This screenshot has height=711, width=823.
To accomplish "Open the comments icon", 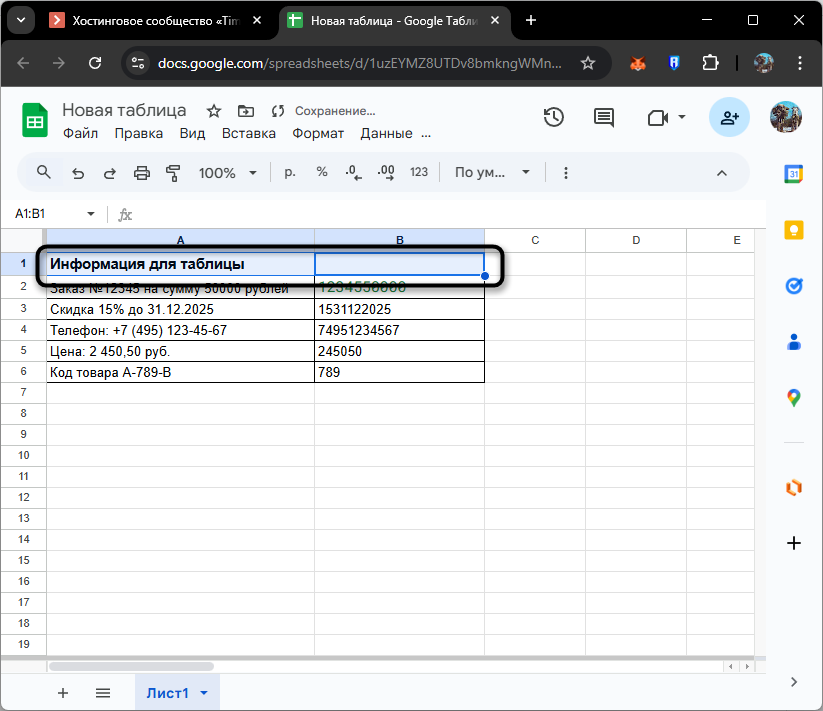I will pyautogui.click(x=604, y=118).
